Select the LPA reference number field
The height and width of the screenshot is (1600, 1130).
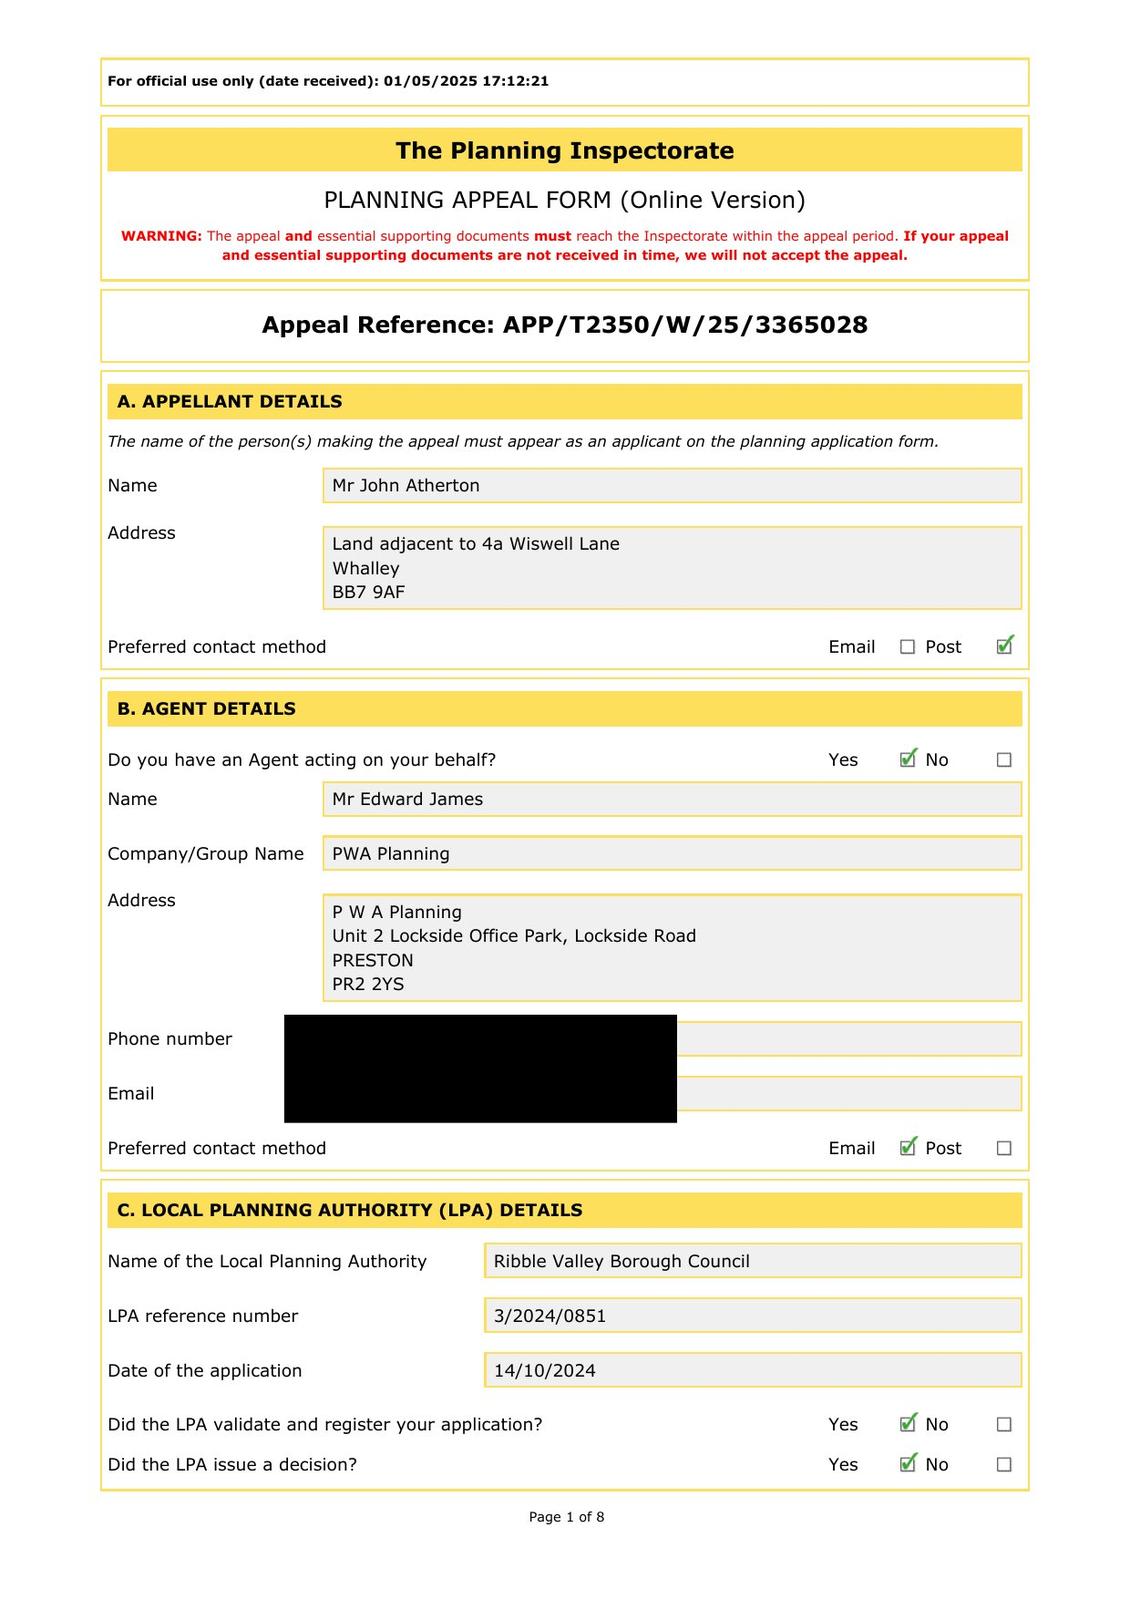click(752, 1316)
